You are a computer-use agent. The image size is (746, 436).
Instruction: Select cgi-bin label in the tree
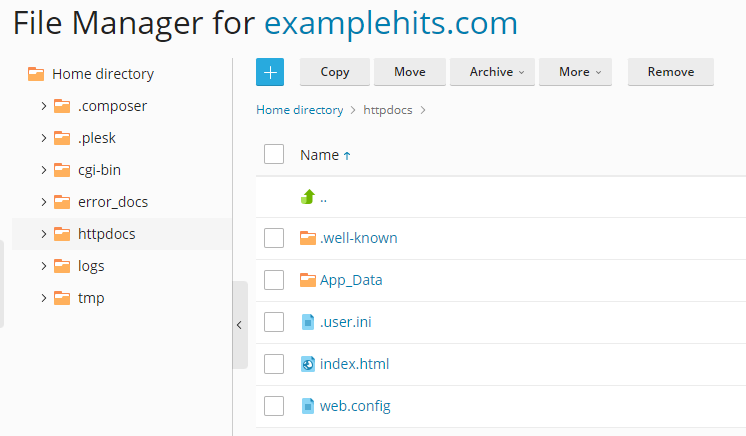pos(99,170)
